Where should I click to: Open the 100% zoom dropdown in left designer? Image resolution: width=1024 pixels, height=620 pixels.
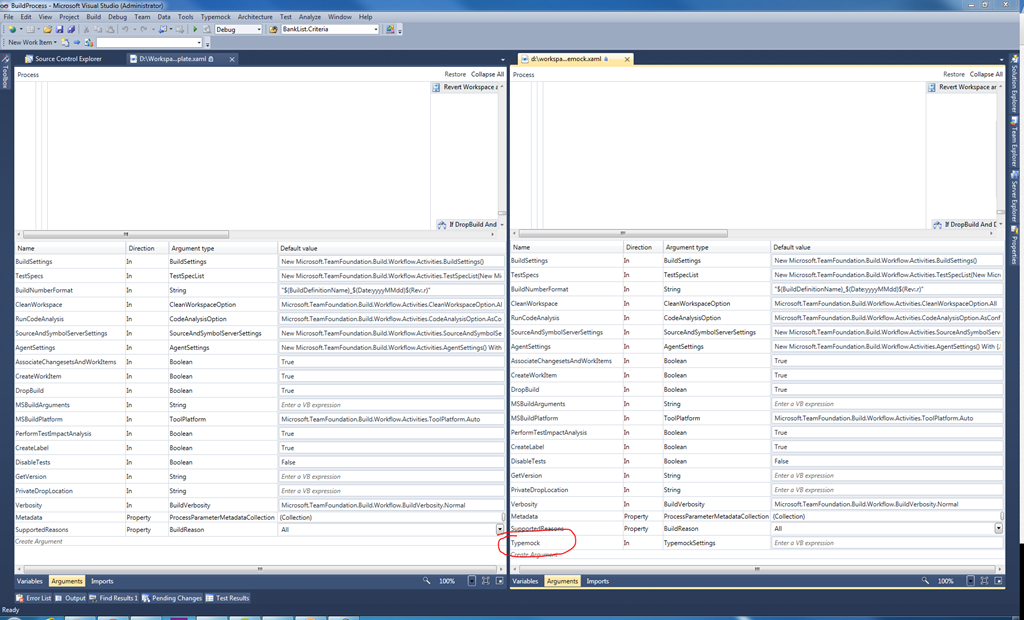[x=472, y=580]
